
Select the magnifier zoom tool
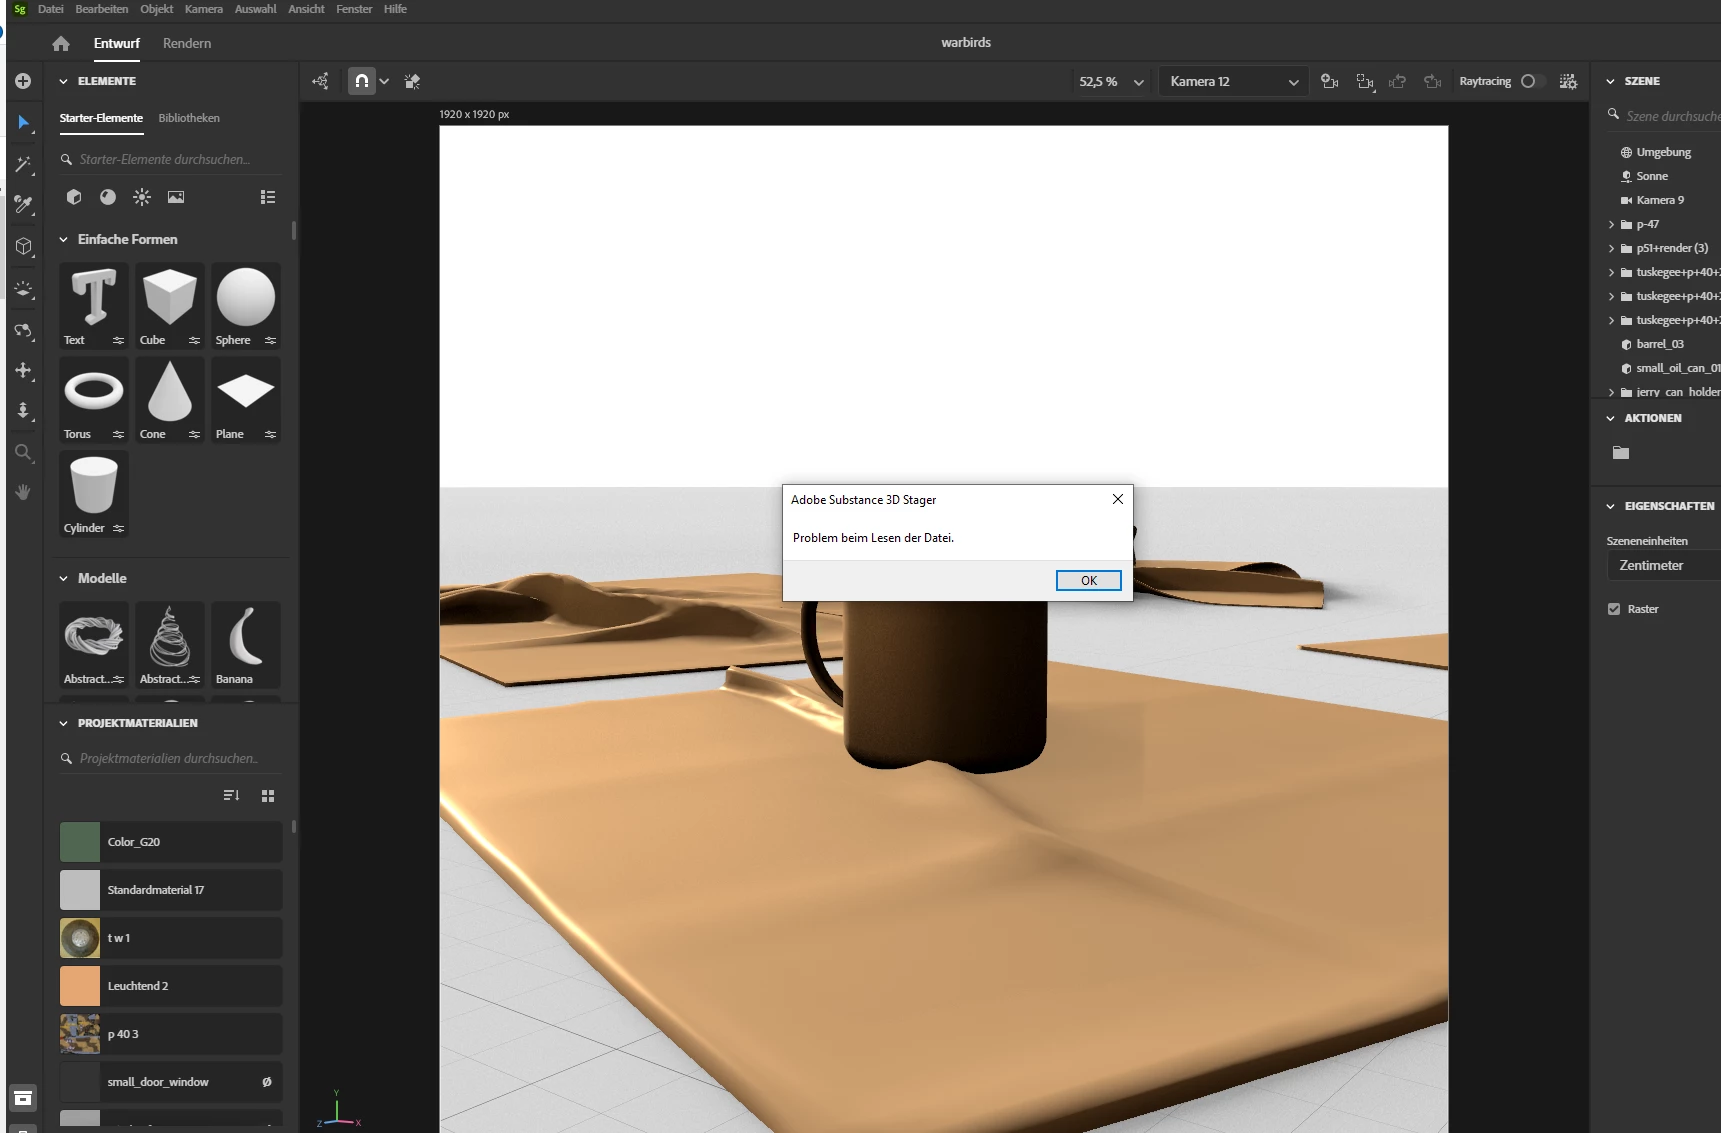[23, 453]
